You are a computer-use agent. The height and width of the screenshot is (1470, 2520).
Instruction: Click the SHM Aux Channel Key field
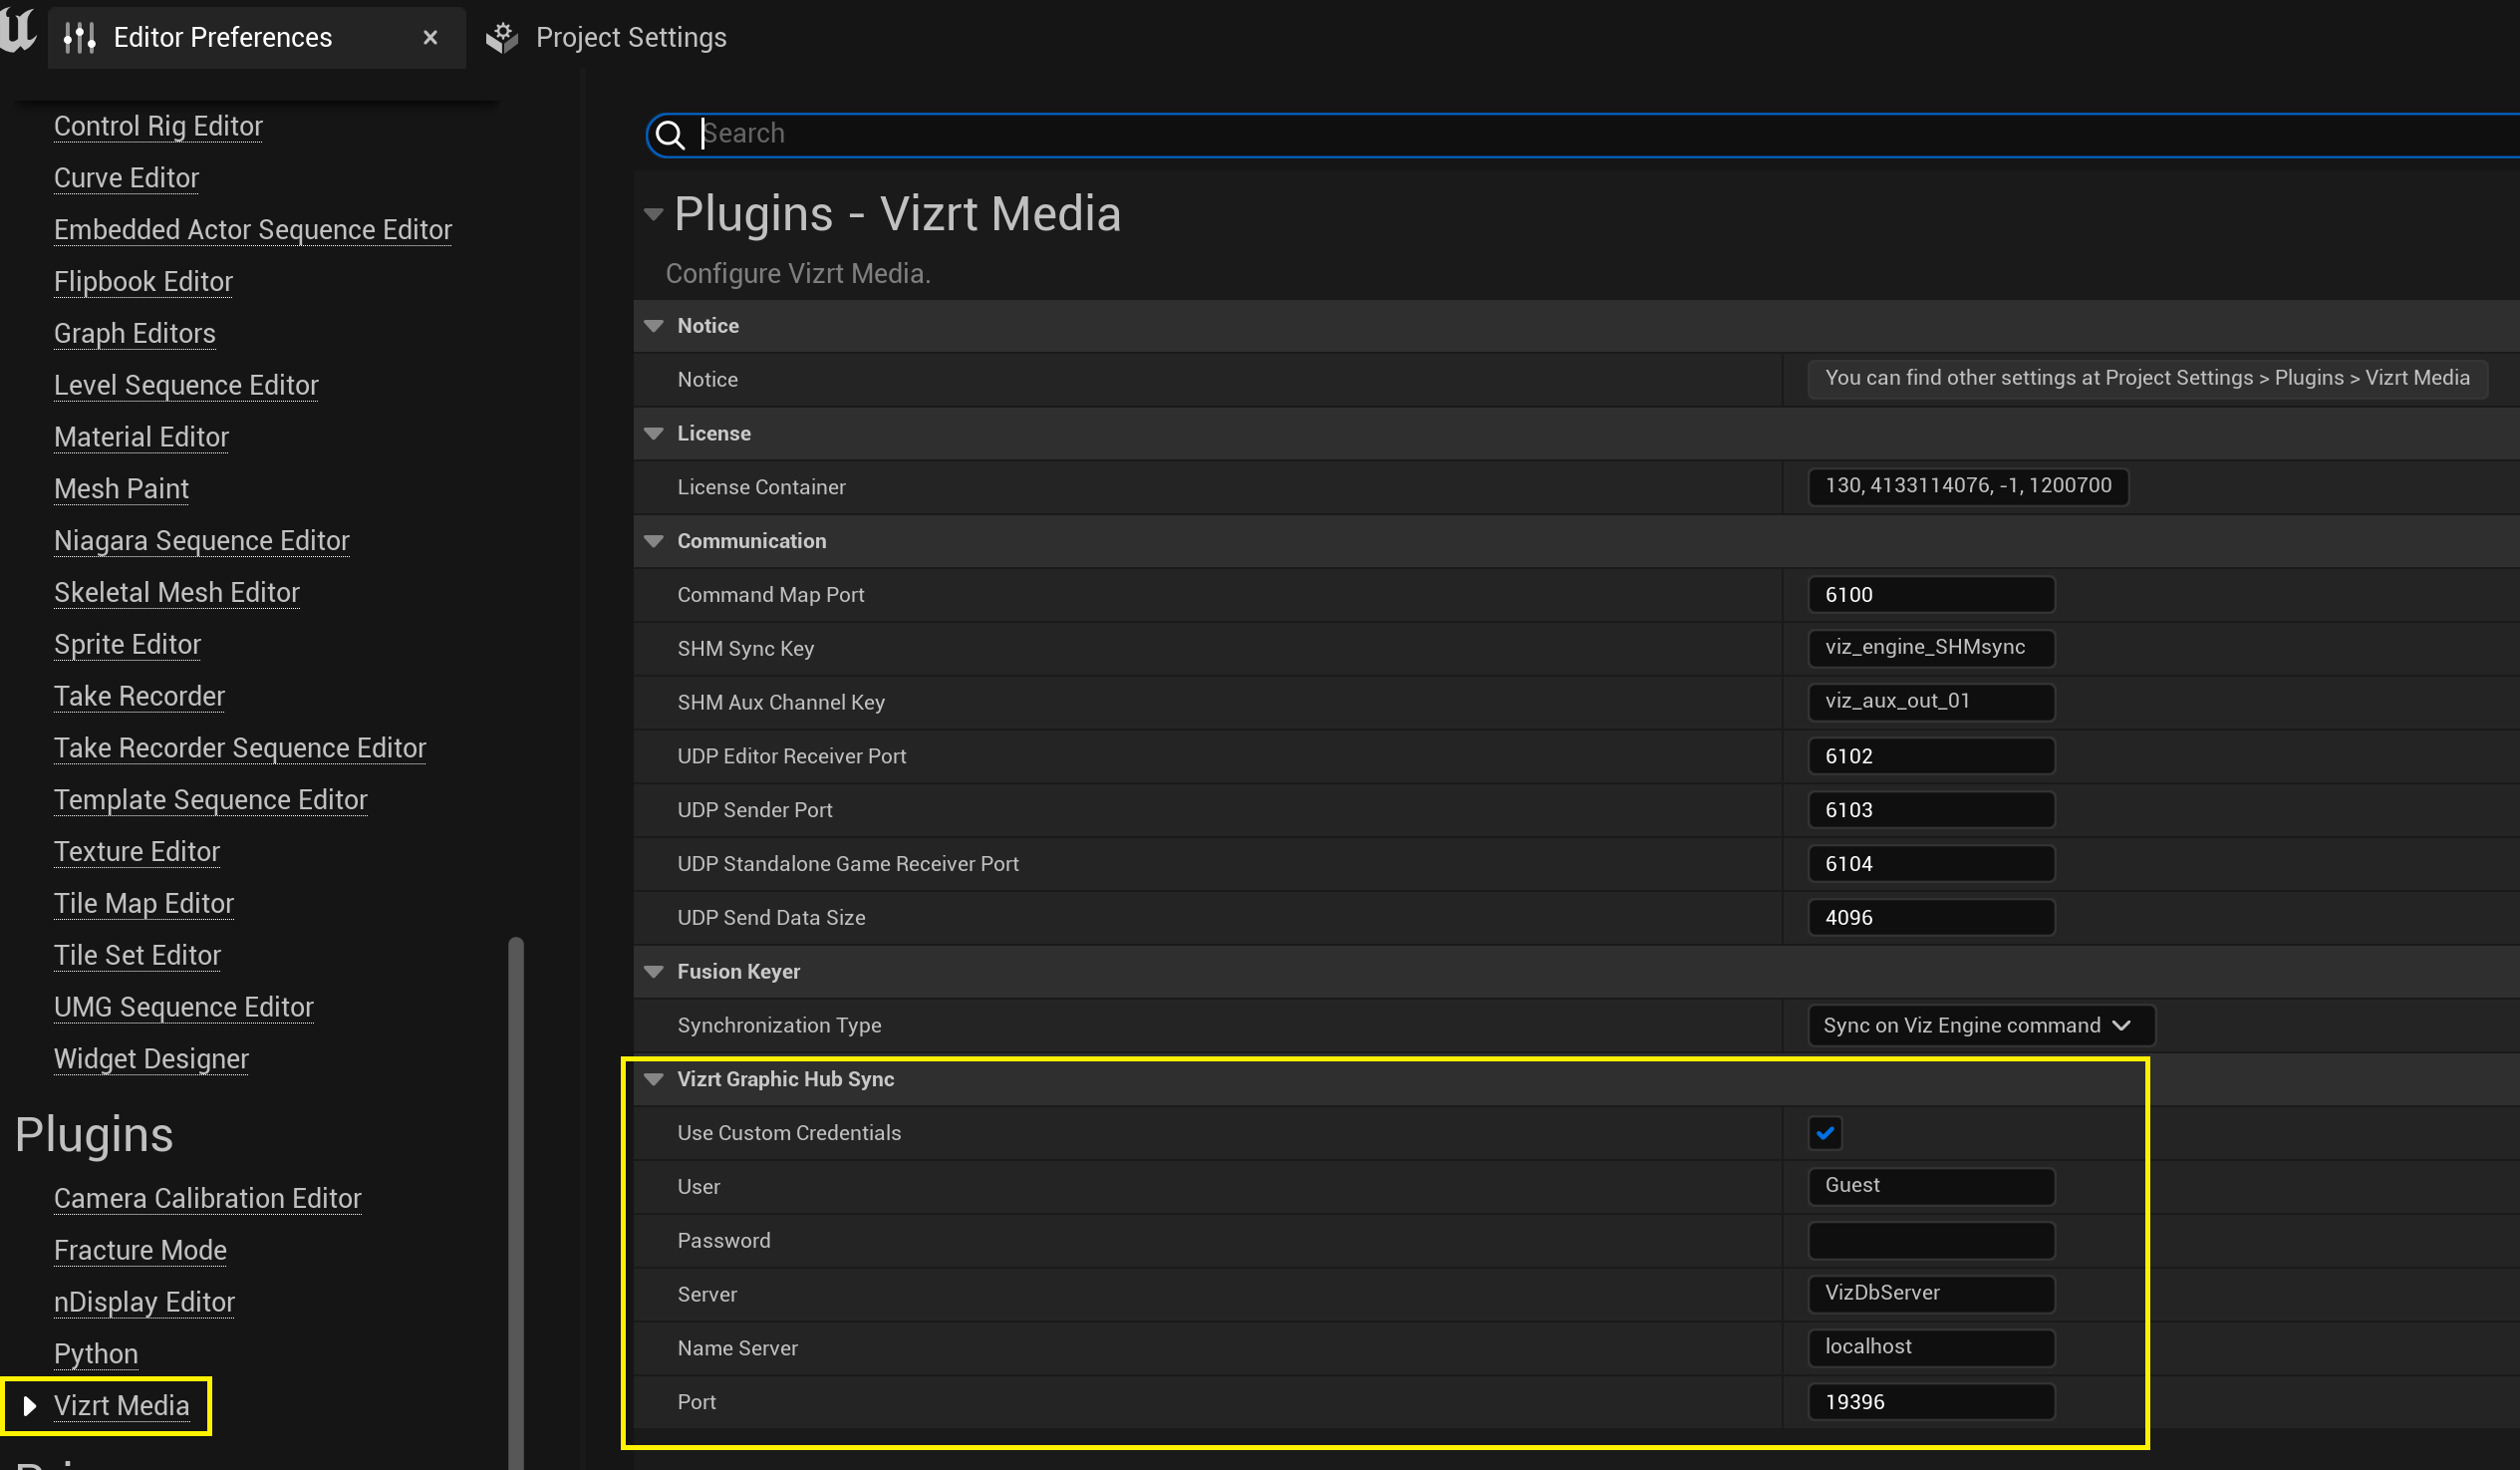click(x=1931, y=702)
